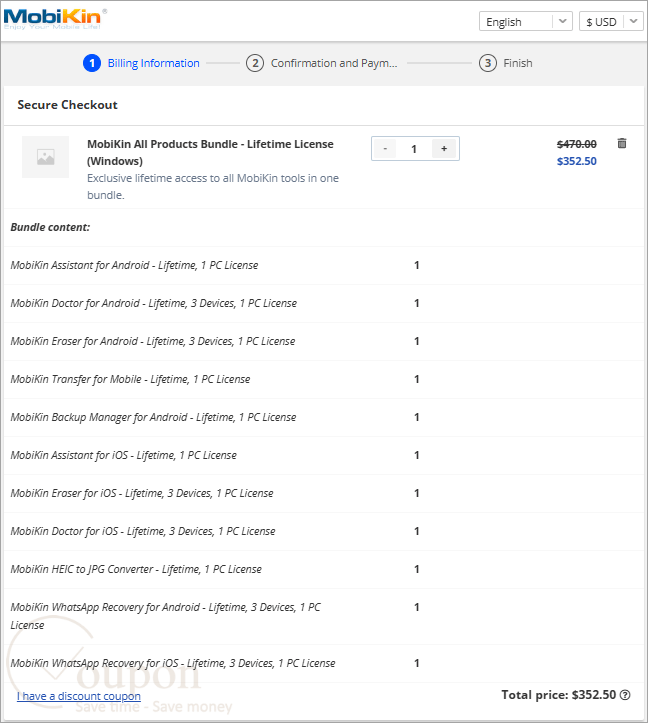
Task: Click 'MobiKin Backup Manager for Android' row
Action: click(x=324, y=417)
